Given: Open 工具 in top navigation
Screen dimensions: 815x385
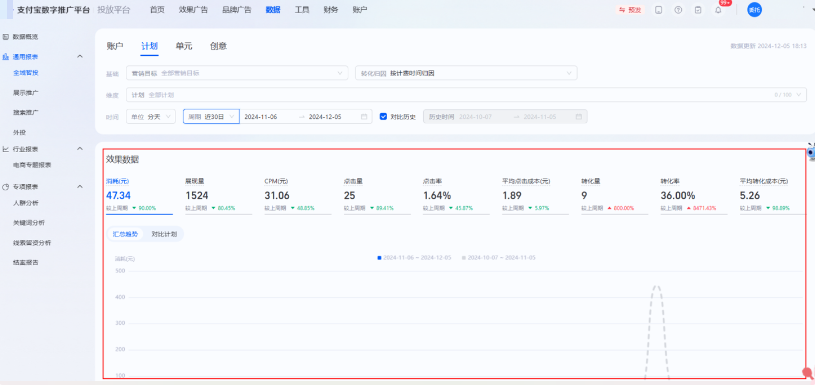Looking at the screenshot, I should click(x=302, y=10).
